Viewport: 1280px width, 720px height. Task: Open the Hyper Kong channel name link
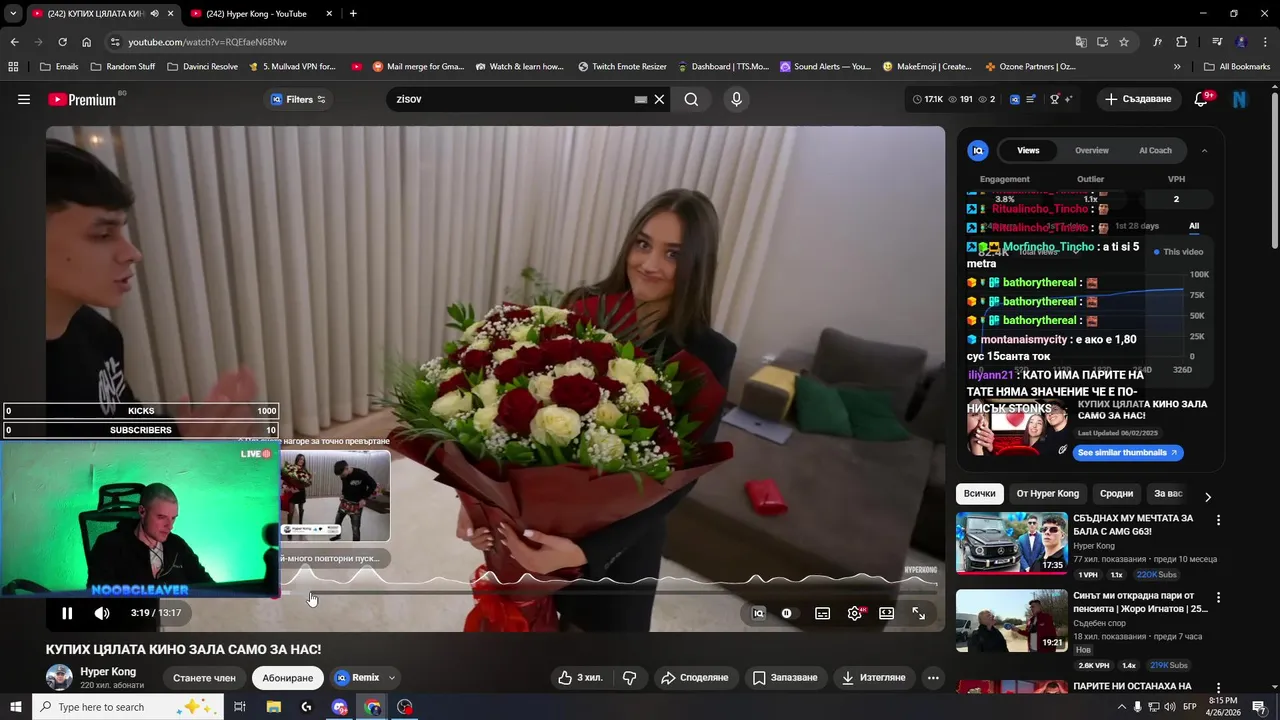(108, 672)
